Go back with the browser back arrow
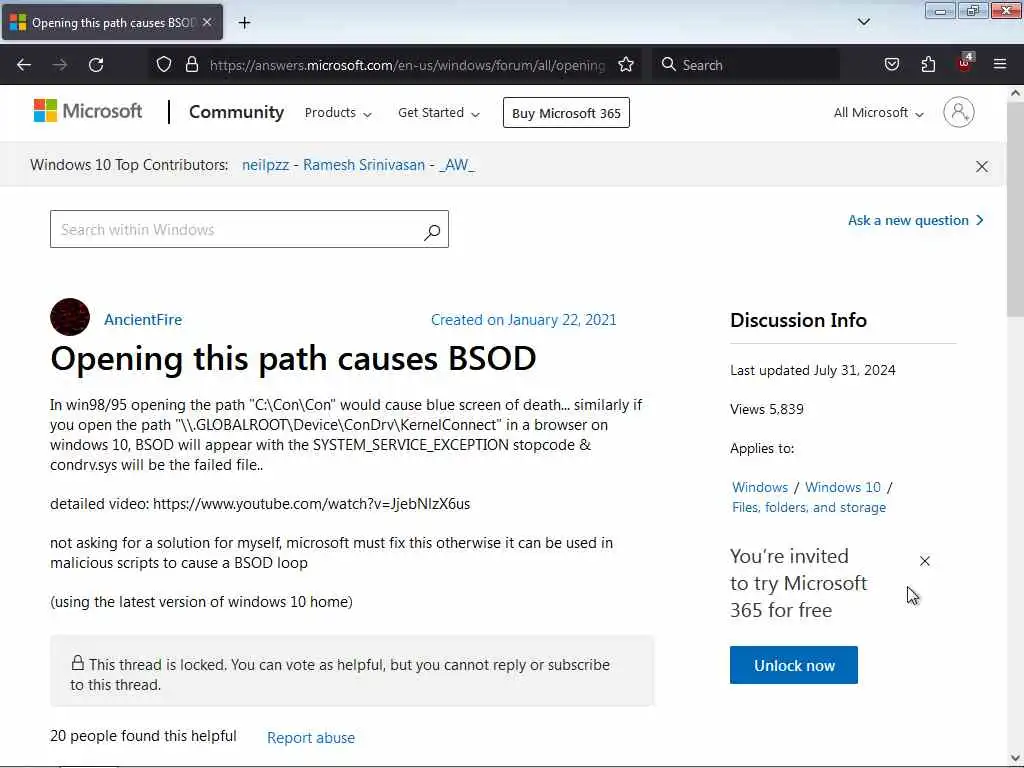This screenshot has height=768, width=1024. click(x=24, y=65)
